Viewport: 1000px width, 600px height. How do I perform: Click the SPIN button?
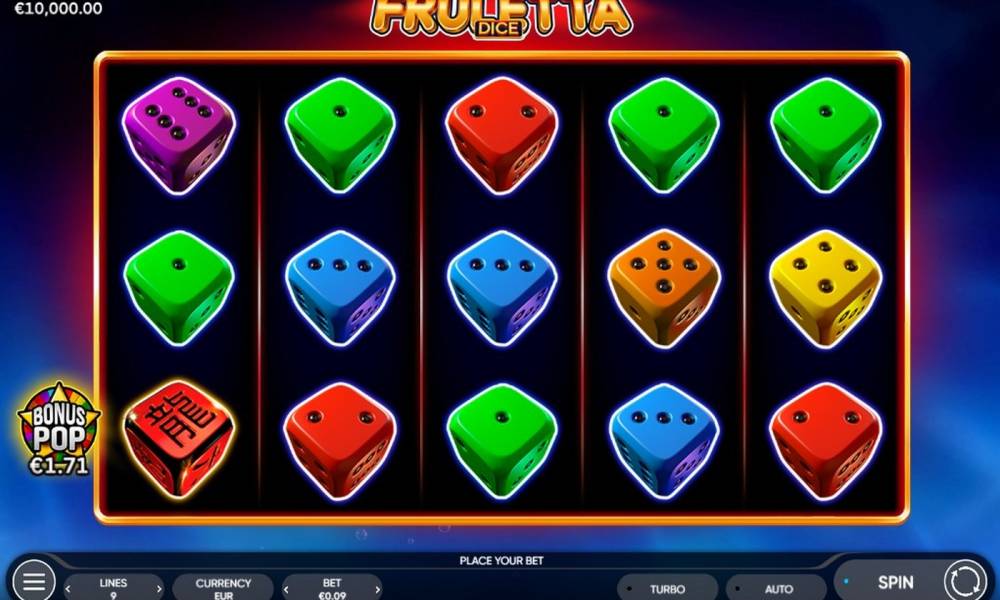(895, 582)
